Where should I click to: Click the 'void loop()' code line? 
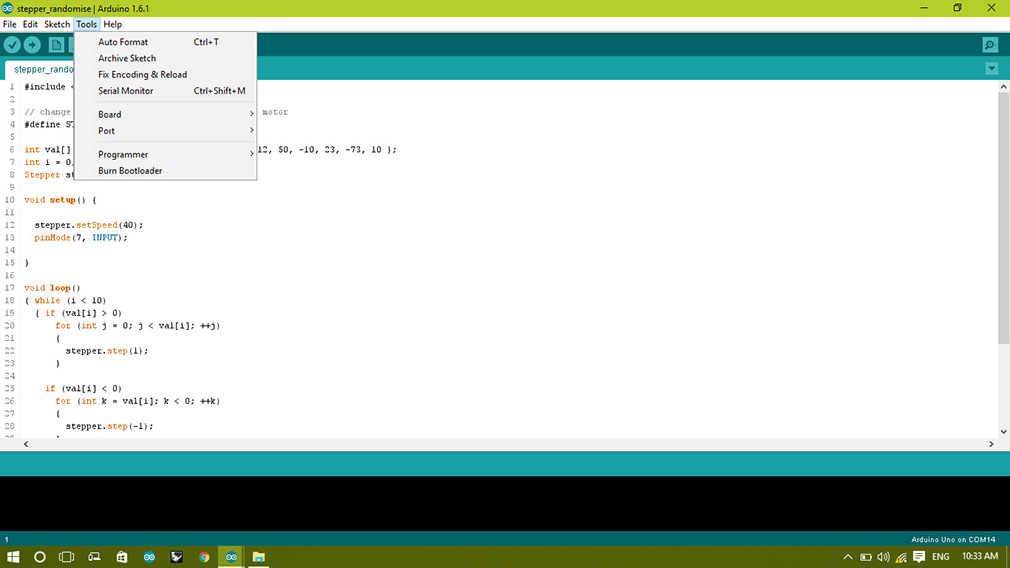[52, 288]
